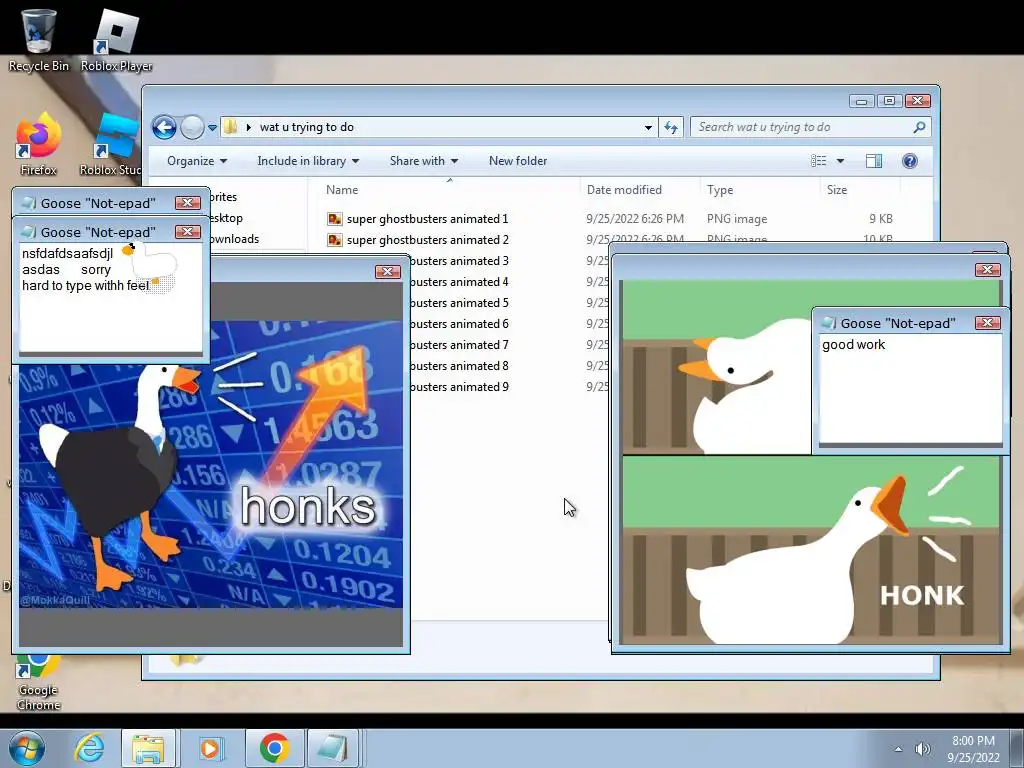This screenshot has width=1024, height=768.
Task: Close the honks meme image window
Action: [388, 272]
